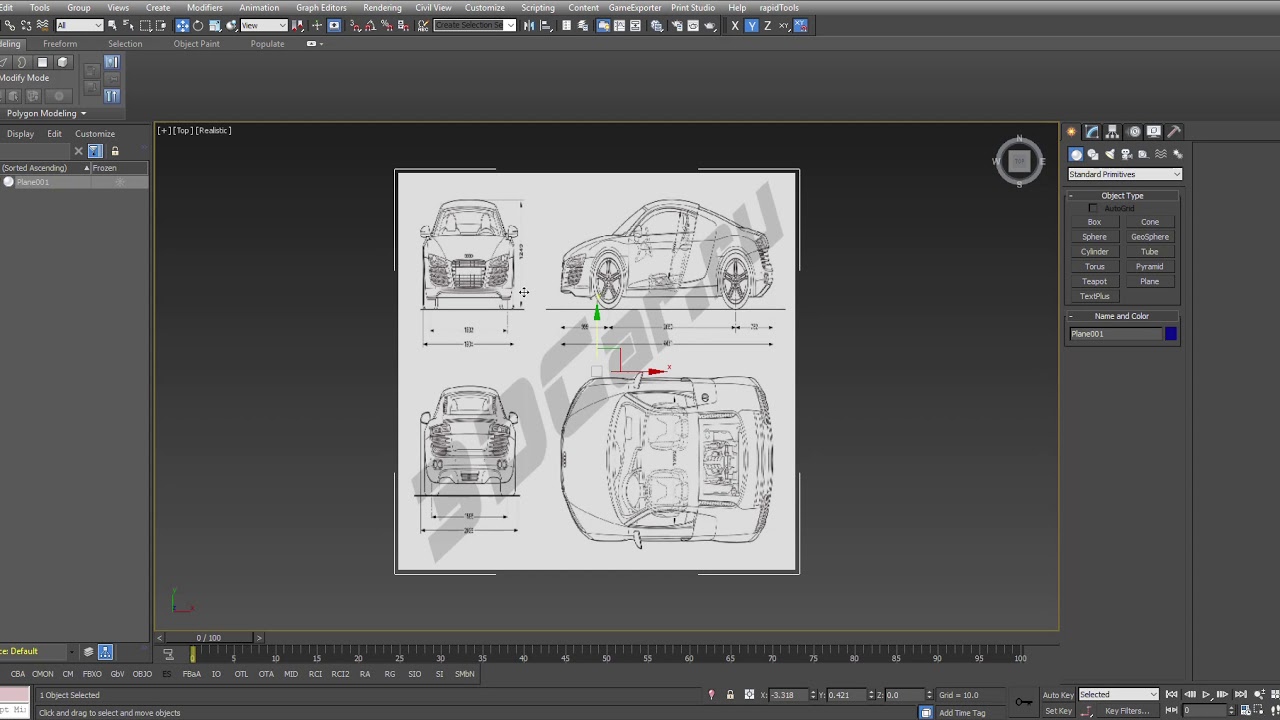
Task: Toggle Auto Key mode
Action: (x=1058, y=695)
